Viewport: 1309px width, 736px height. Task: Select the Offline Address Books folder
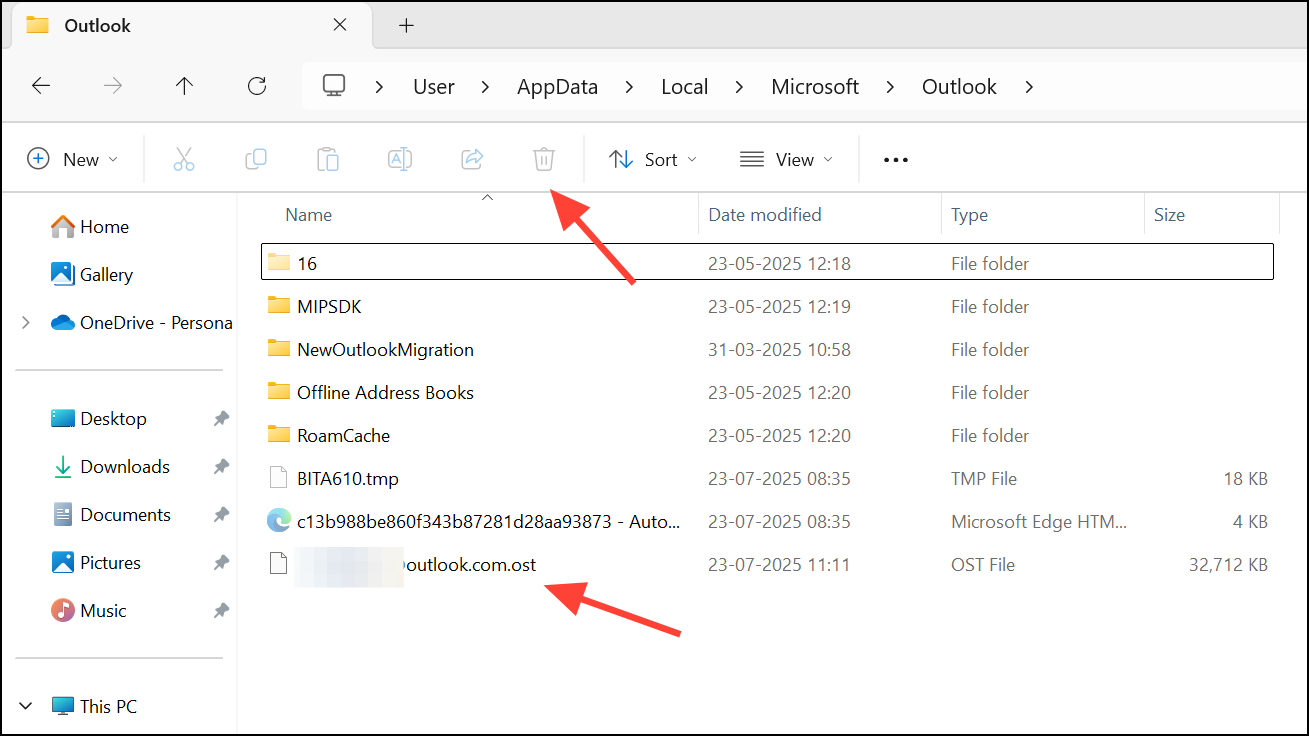tap(767, 392)
